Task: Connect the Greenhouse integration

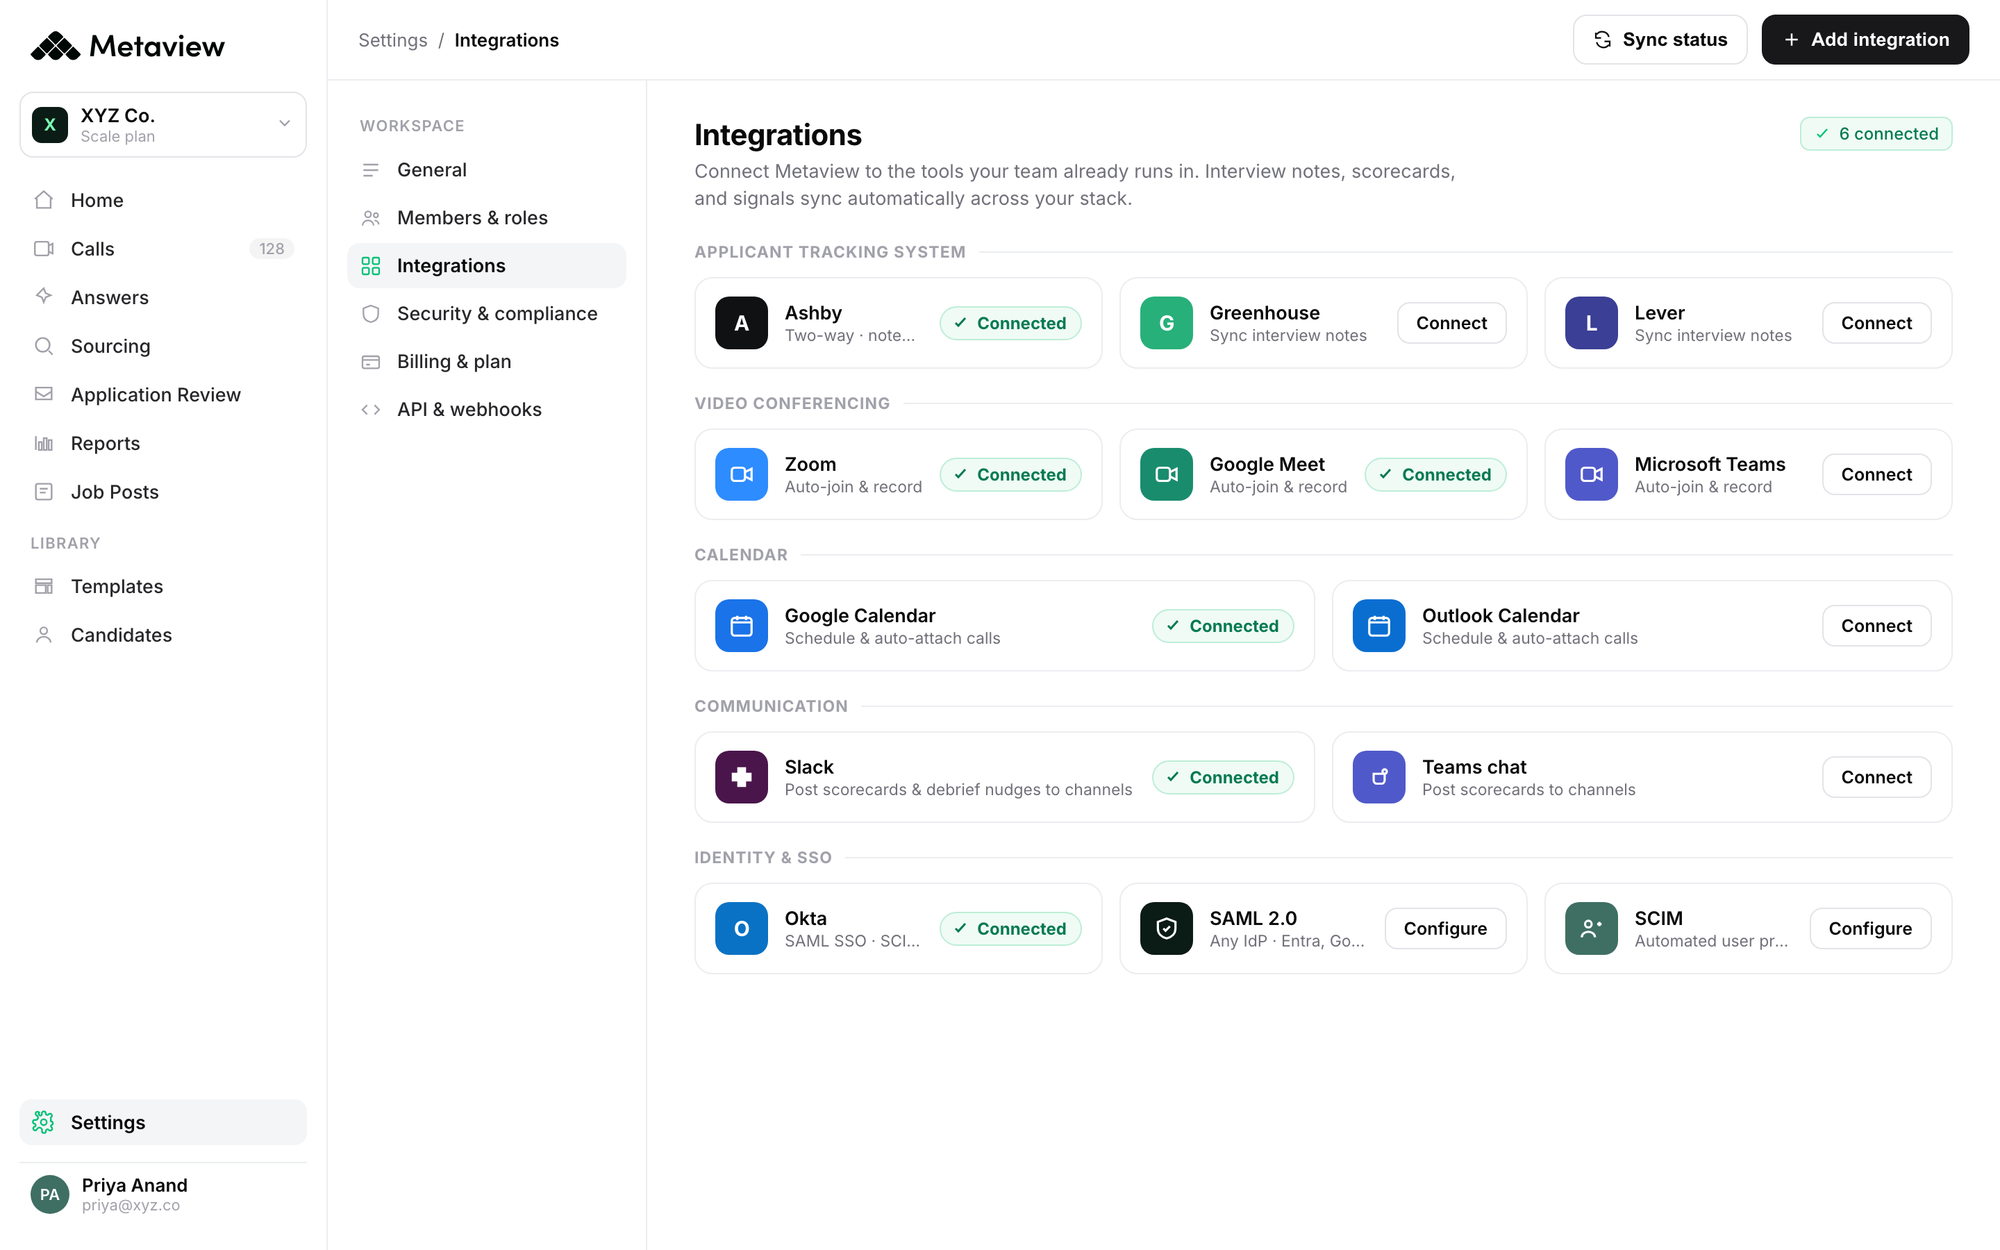Action: pyautogui.click(x=1451, y=323)
